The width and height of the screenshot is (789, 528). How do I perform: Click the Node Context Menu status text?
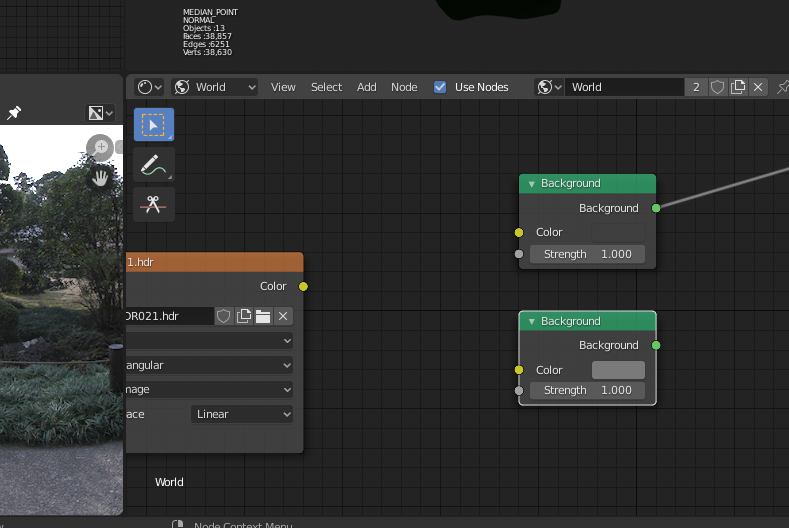(x=243, y=524)
